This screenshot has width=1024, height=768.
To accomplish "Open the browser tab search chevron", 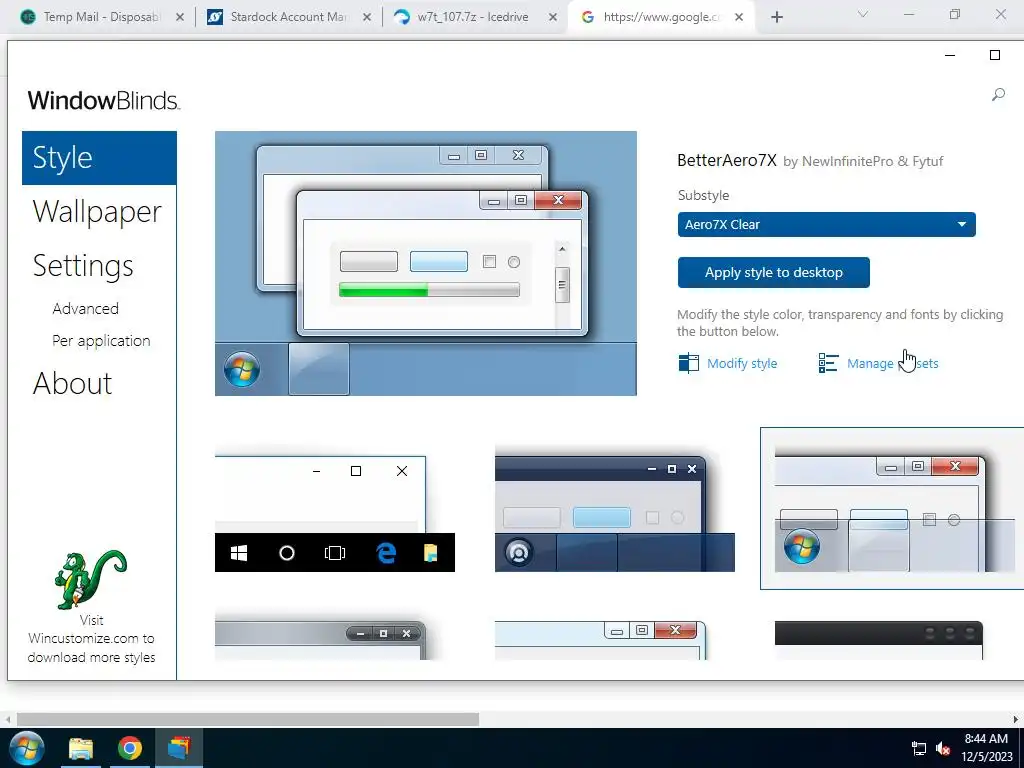I will pyautogui.click(x=863, y=14).
